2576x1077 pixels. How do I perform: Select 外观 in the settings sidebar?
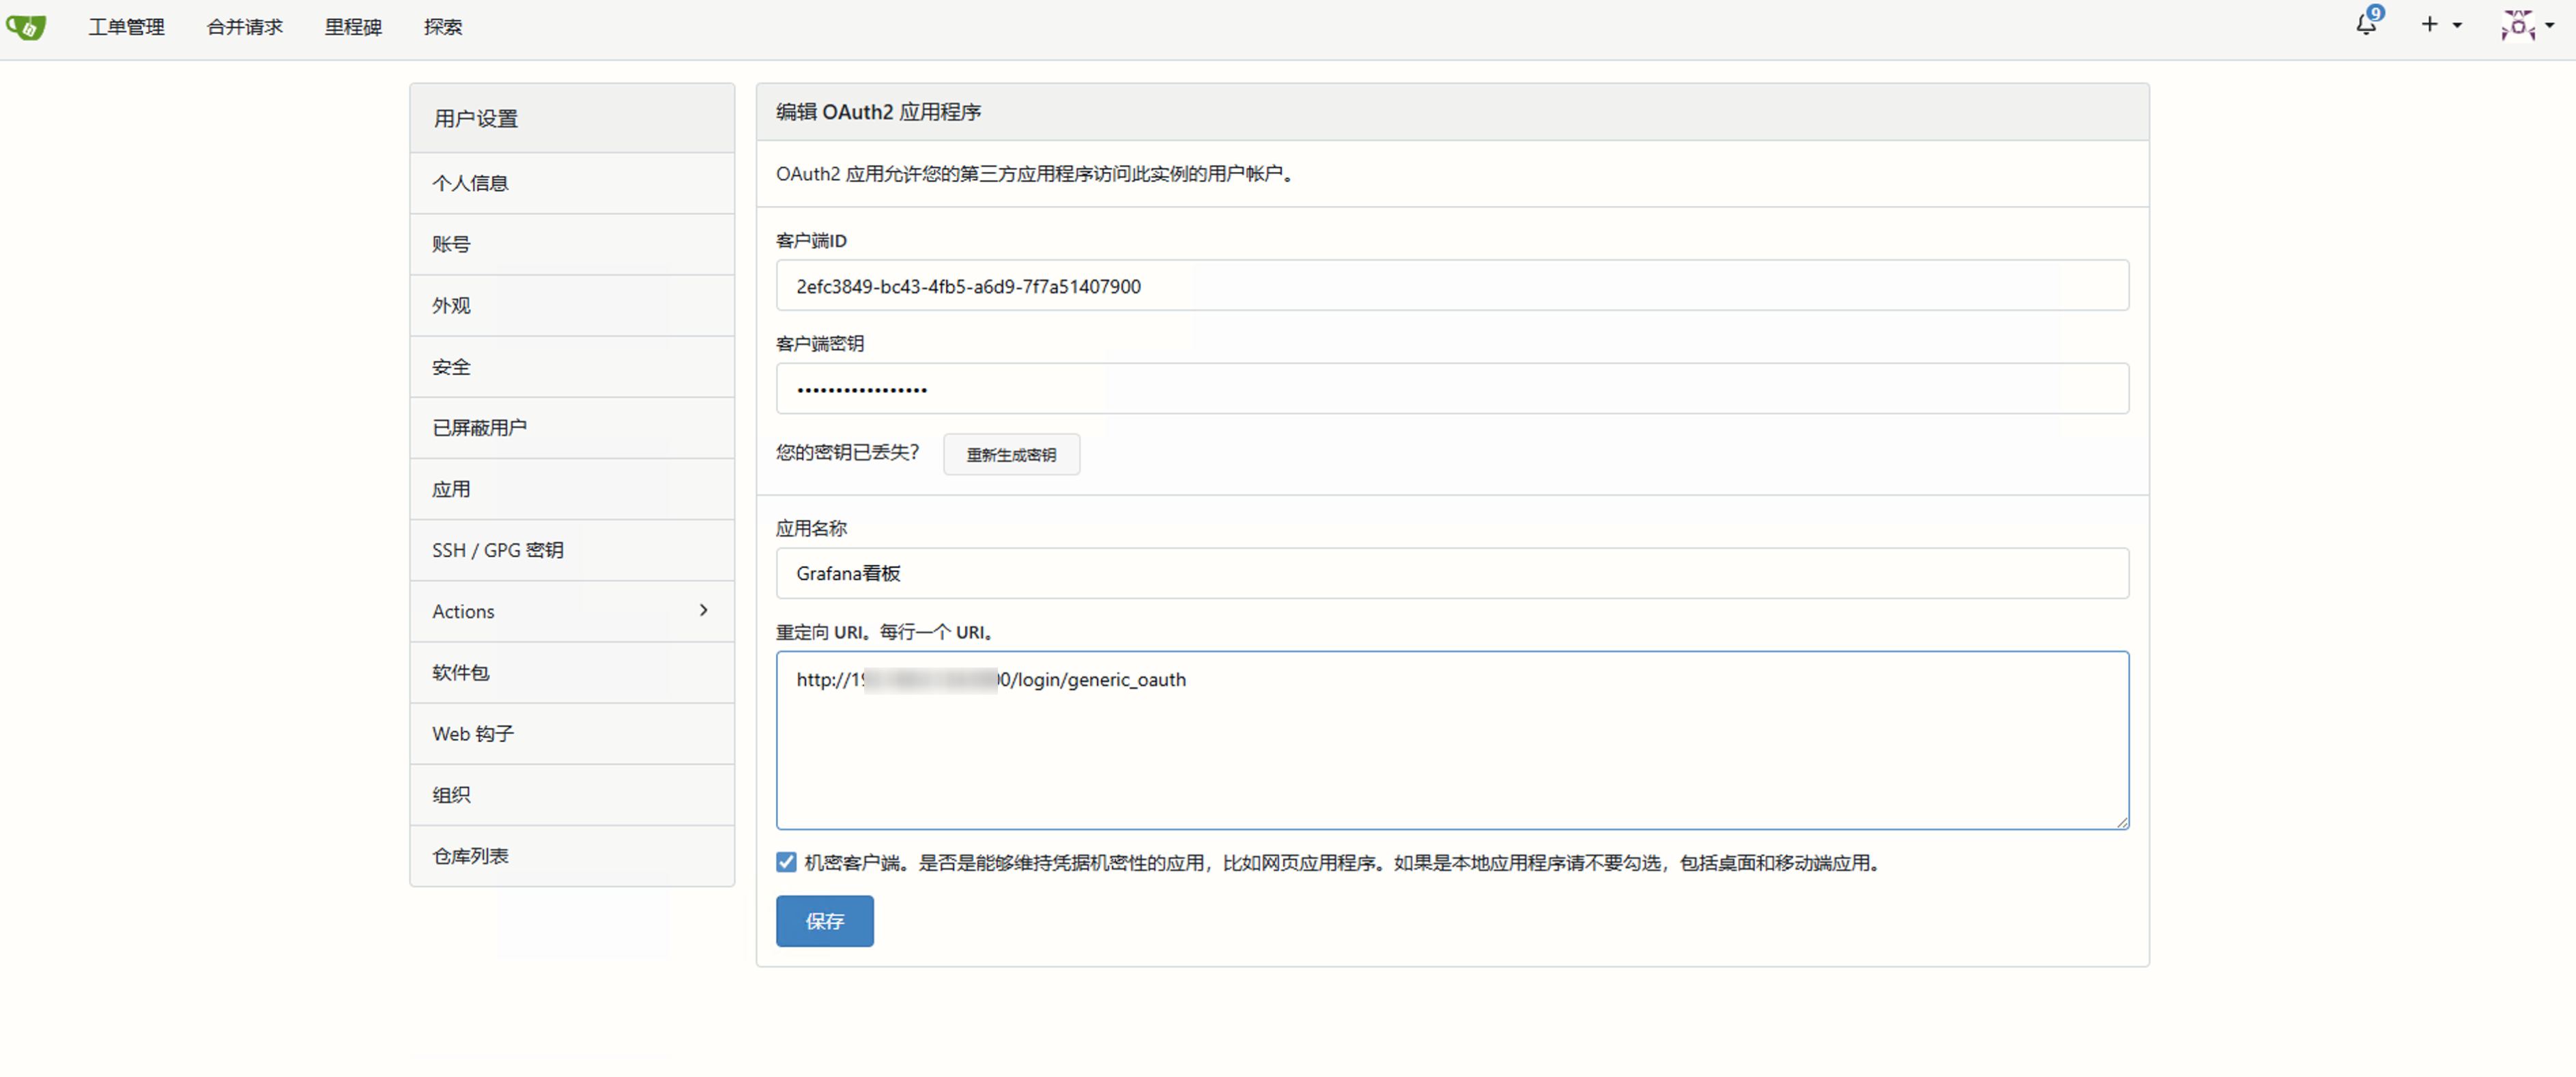[x=572, y=305]
